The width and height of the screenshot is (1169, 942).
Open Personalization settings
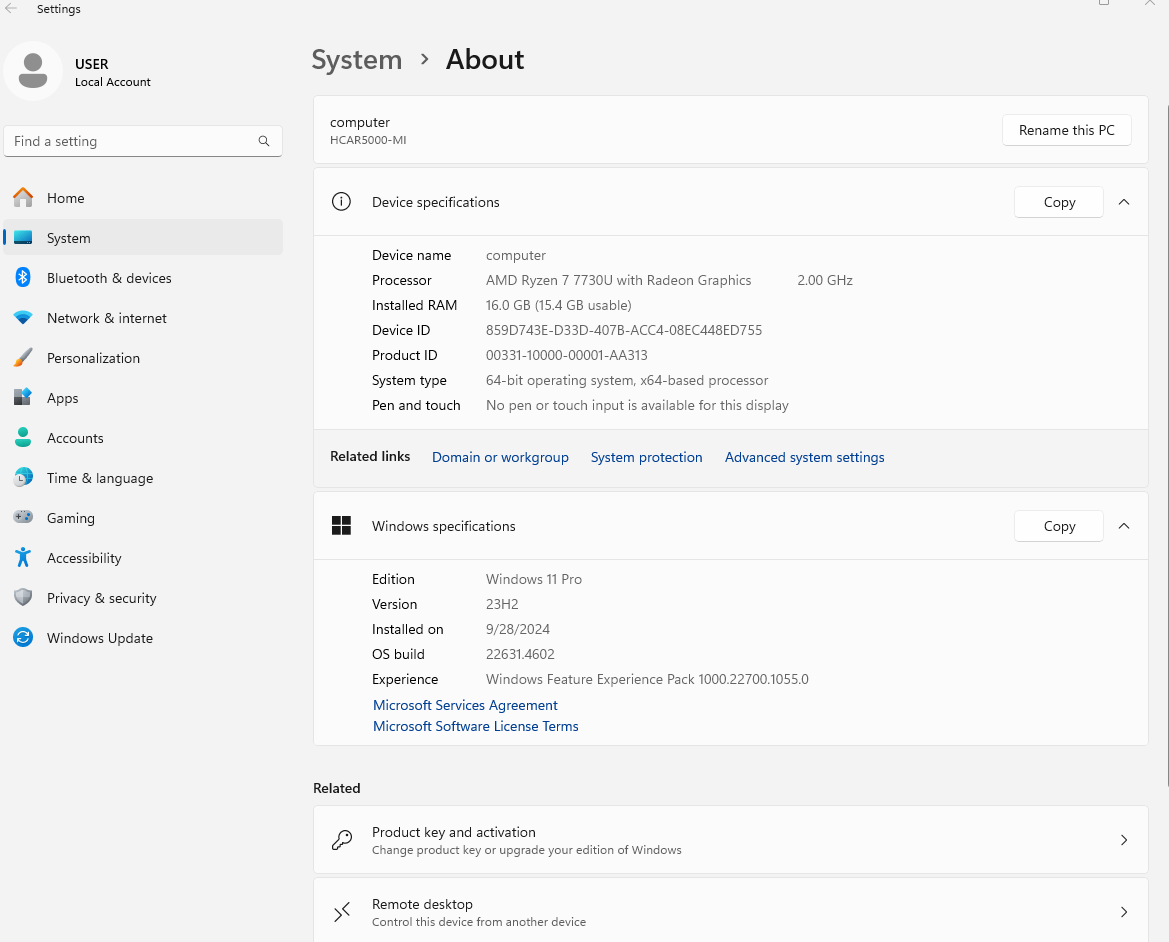pyautogui.click(x=143, y=358)
